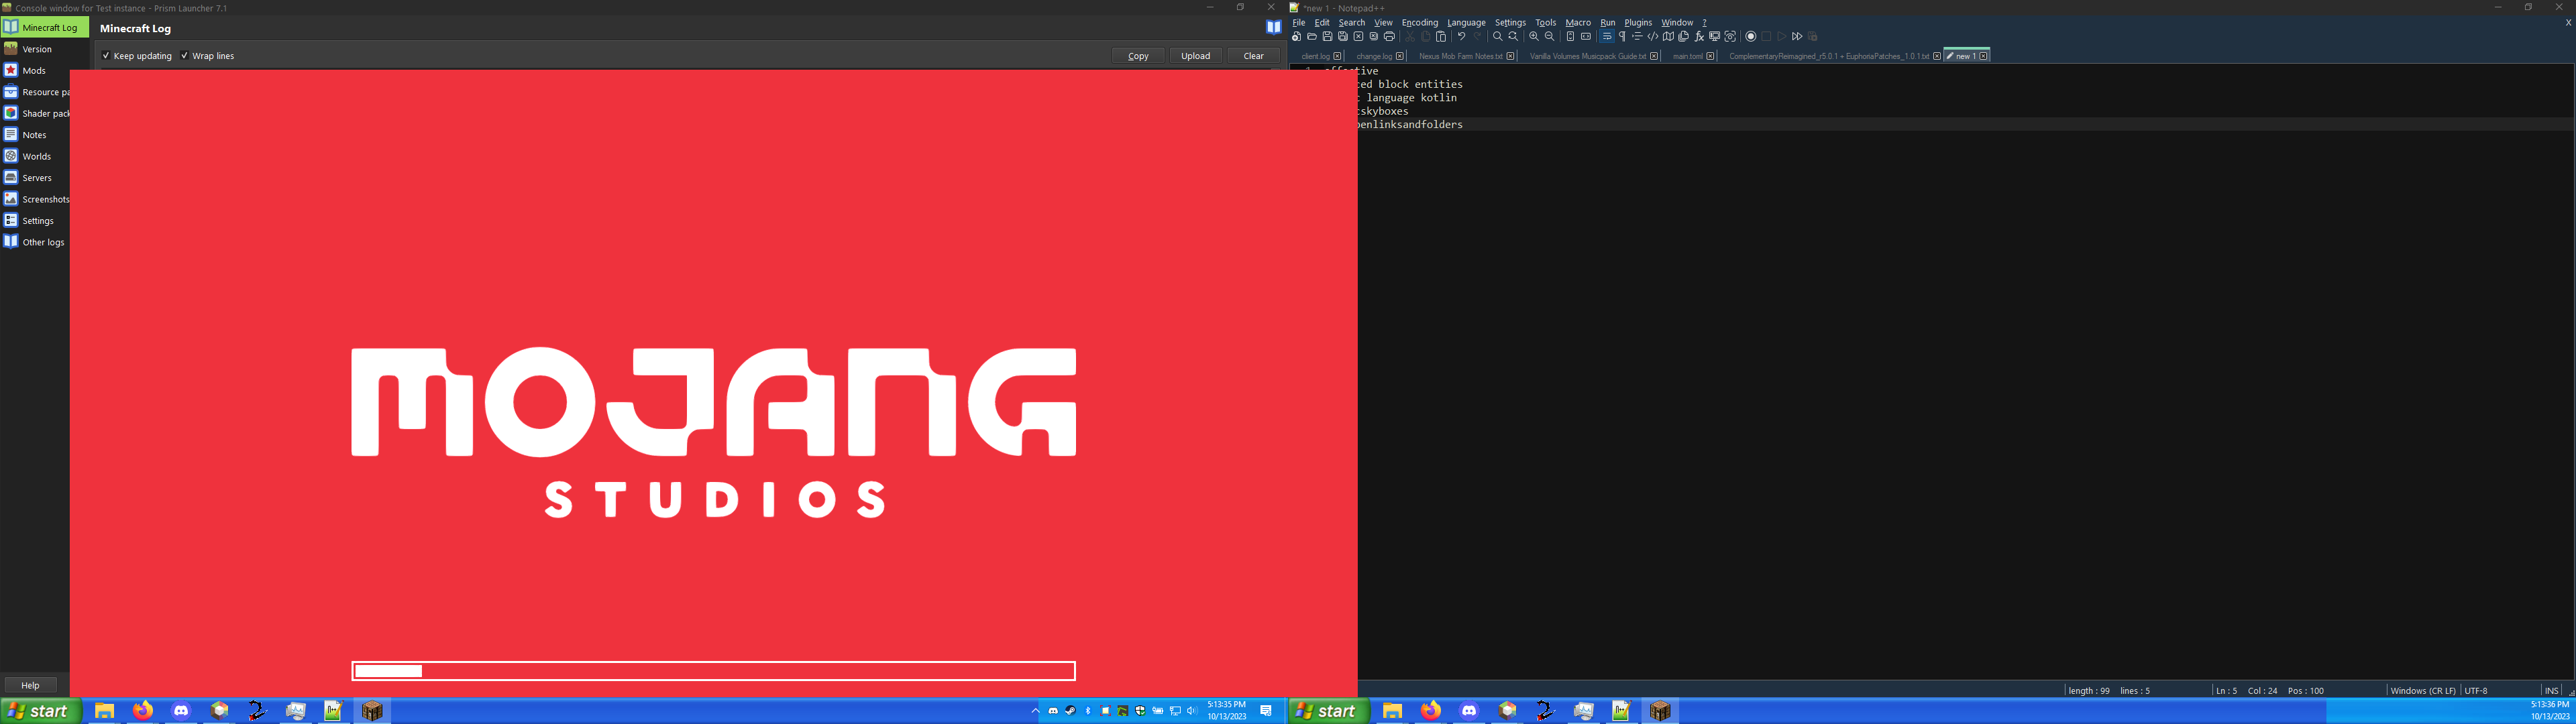The image size is (2576, 724).
Task: Open the Macro menu in Notepad++
Action: pyautogui.click(x=1578, y=22)
